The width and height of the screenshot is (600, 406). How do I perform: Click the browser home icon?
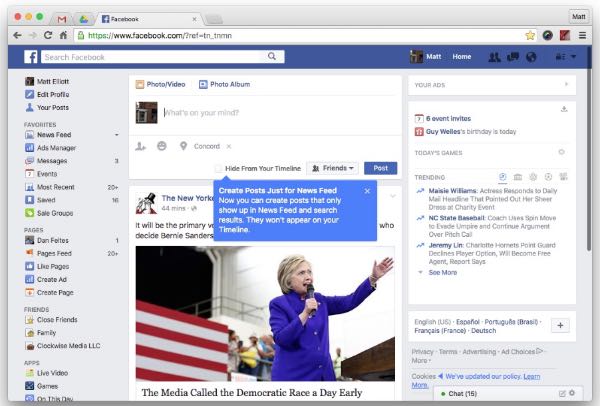point(63,35)
